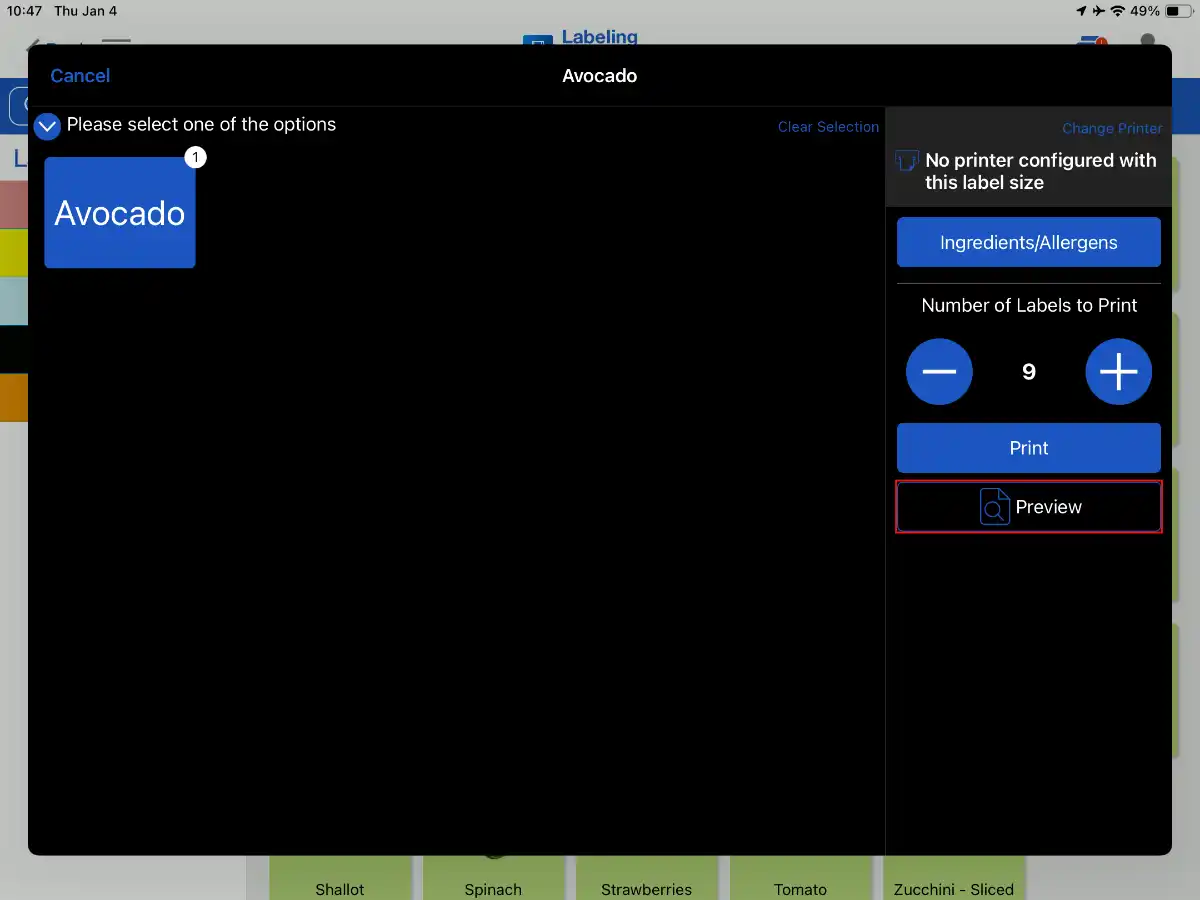This screenshot has width=1200, height=900.
Task: Pick the yellow category swatch on left
Action: (13, 252)
